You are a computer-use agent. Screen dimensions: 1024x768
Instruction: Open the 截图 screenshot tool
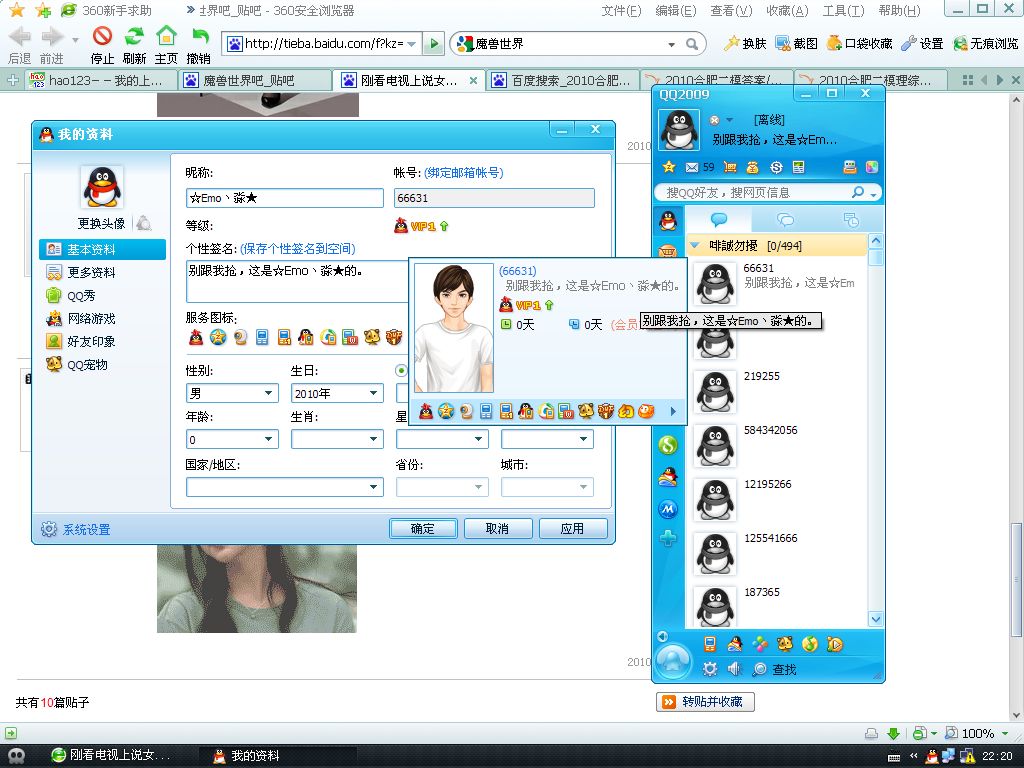(x=797, y=44)
